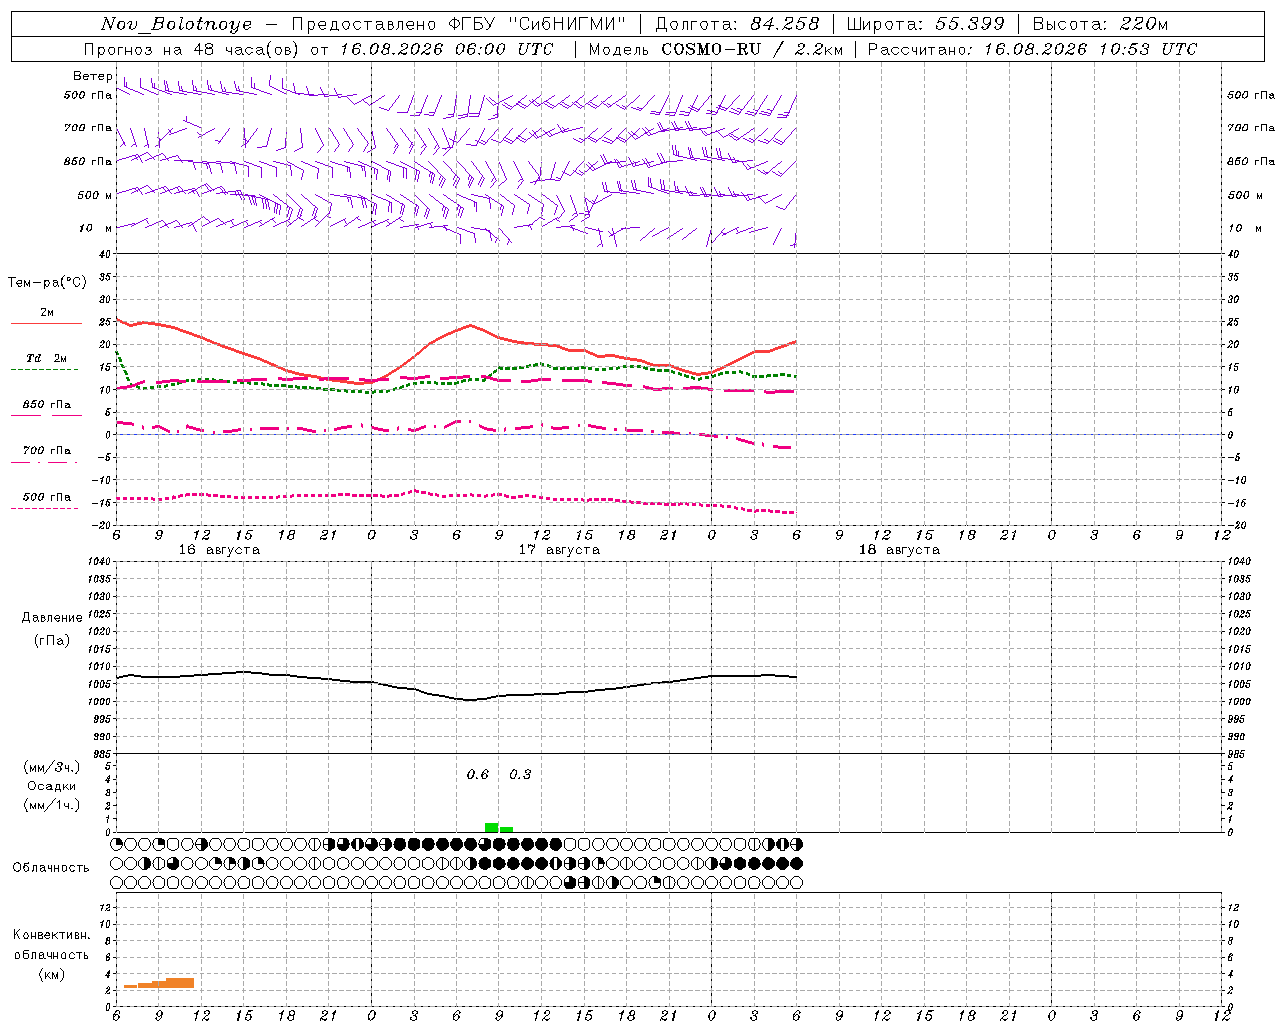Viewport: 1280px width, 1024px height.
Task: Click the orange convective cloud bar
Action: [159, 983]
